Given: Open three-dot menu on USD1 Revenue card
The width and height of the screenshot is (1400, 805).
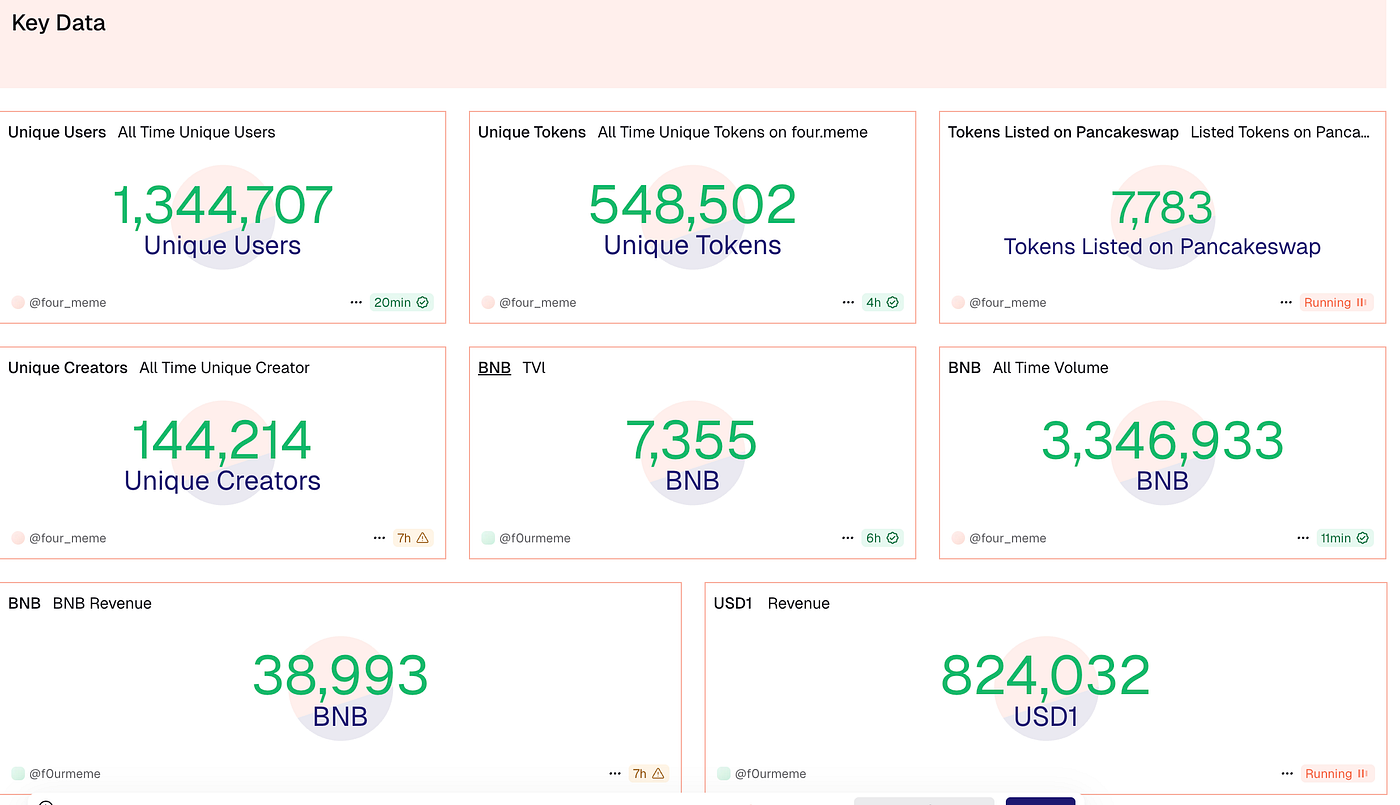Looking at the screenshot, I should [1286, 774].
